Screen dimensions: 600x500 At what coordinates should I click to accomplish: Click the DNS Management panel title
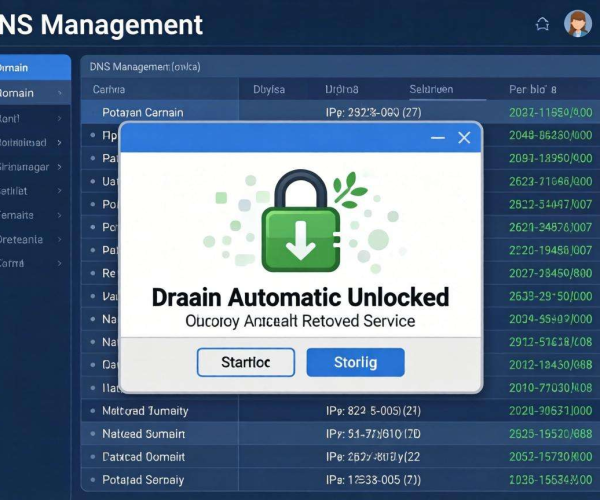pyautogui.click(x=145, y=67)
